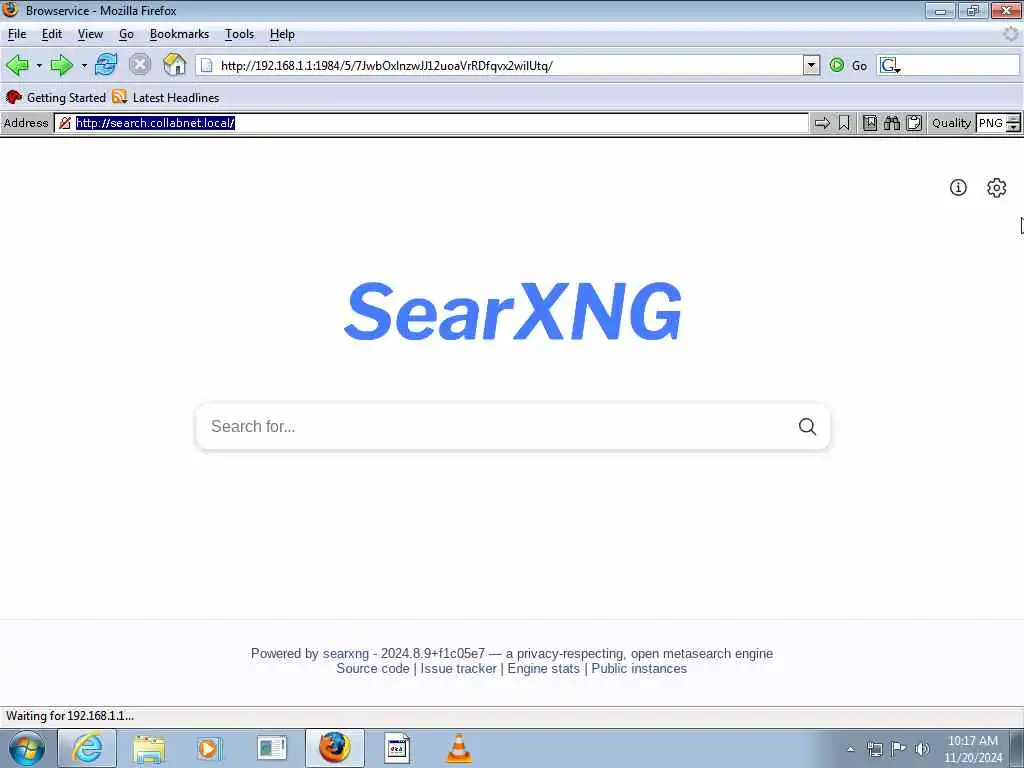The height and width of the screenshot is (768, 1024).
Task: Open the Go menu
Action: [x=126, y=34]
